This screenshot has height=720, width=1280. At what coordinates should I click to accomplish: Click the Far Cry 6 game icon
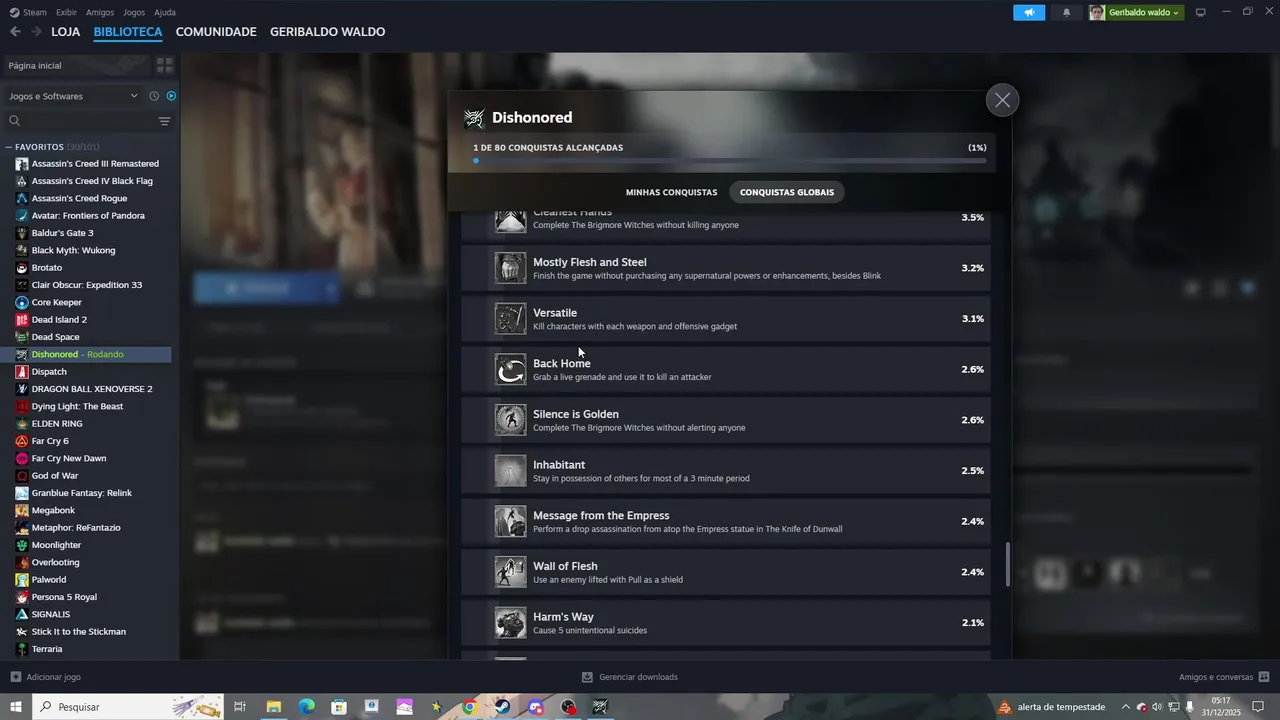pos(22,441)
